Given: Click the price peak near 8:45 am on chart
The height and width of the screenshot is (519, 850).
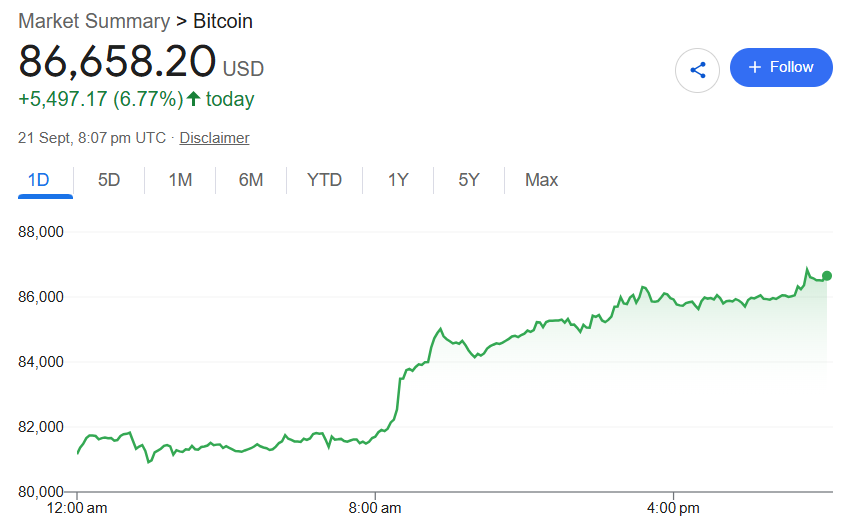Looking at the screenshot, I should (x=441, y=329).
